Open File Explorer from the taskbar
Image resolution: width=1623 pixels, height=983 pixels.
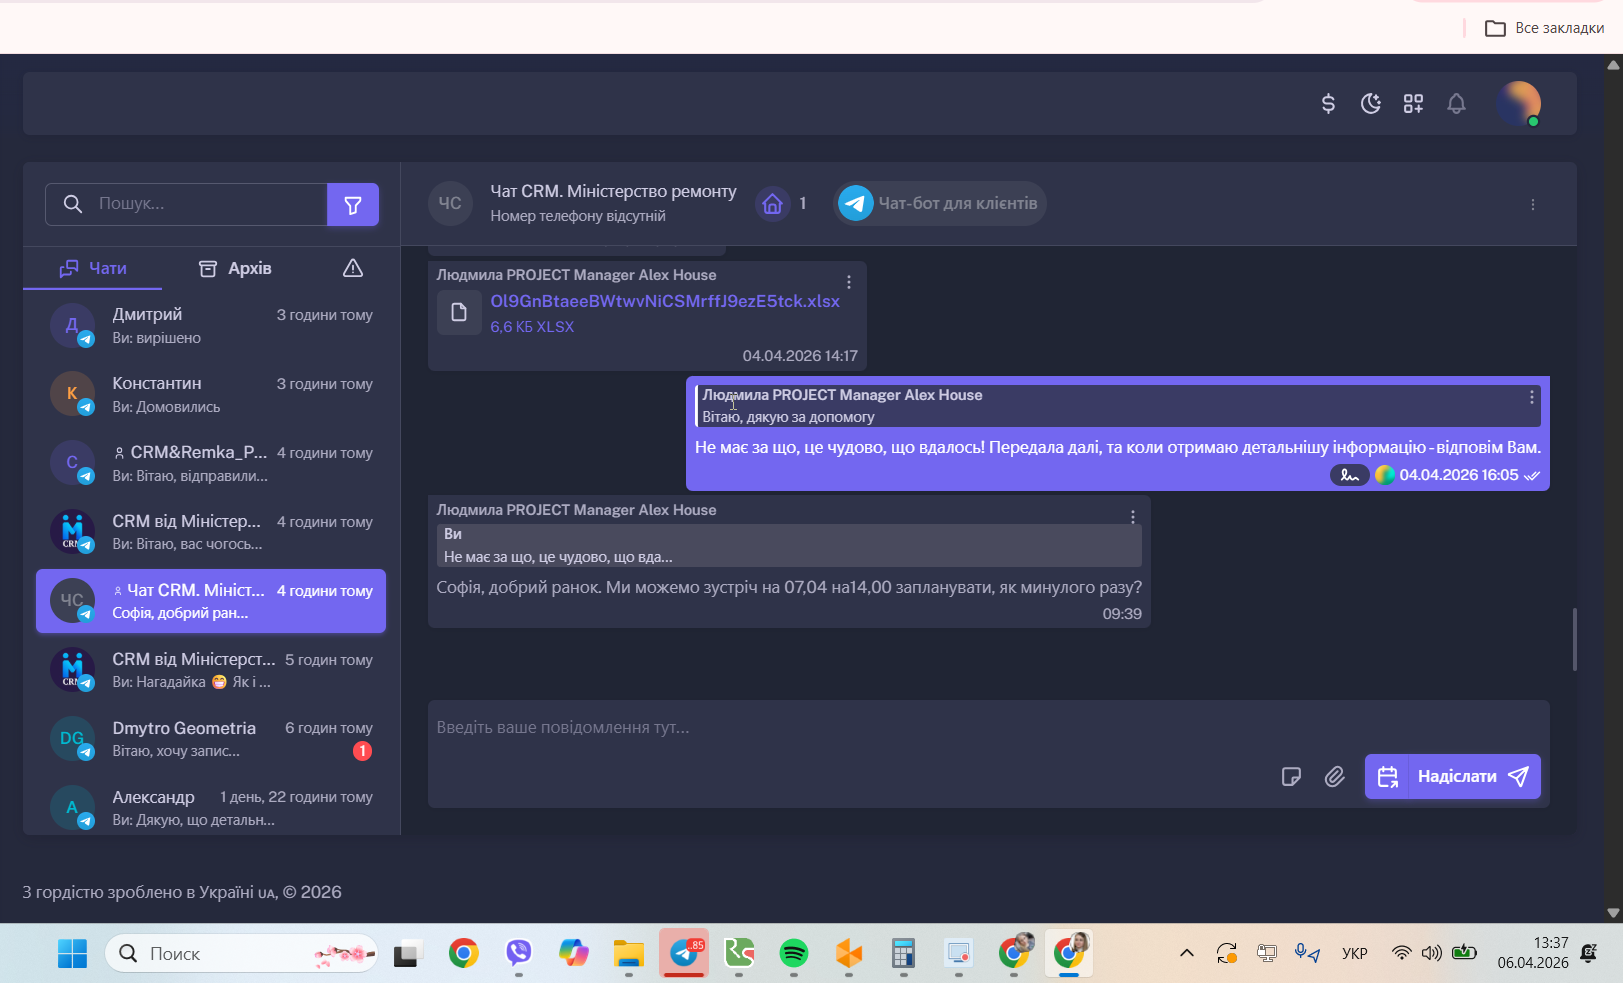[x=628, y=953]
